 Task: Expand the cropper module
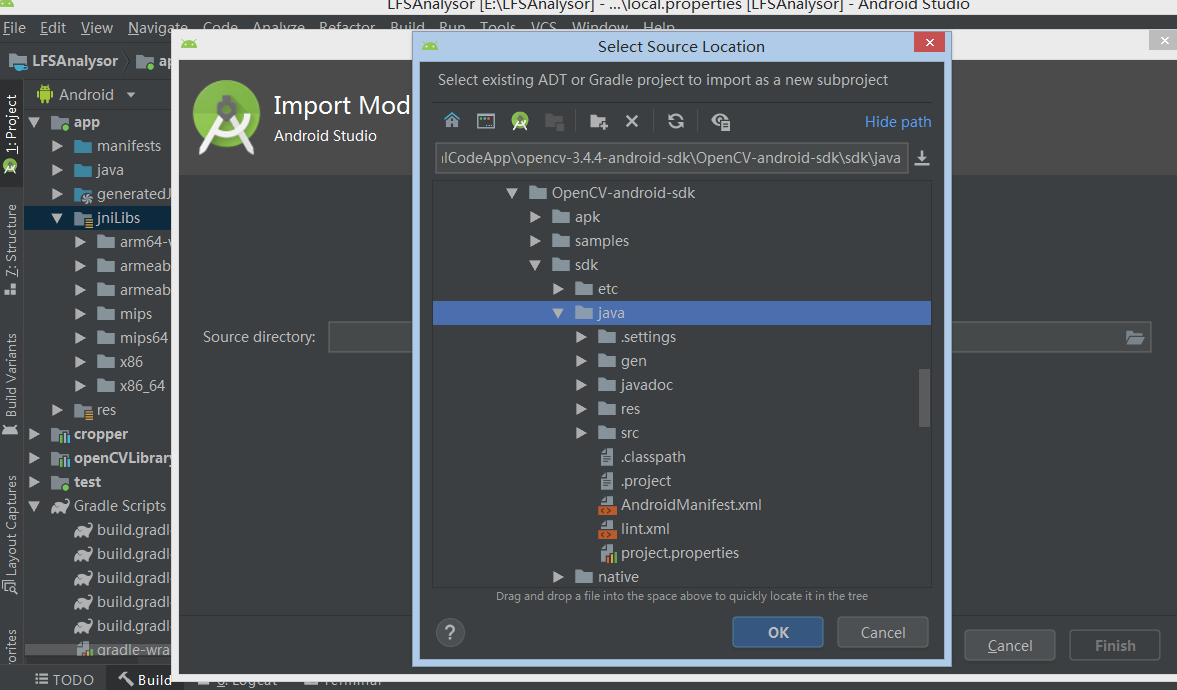tap(35, 434)
